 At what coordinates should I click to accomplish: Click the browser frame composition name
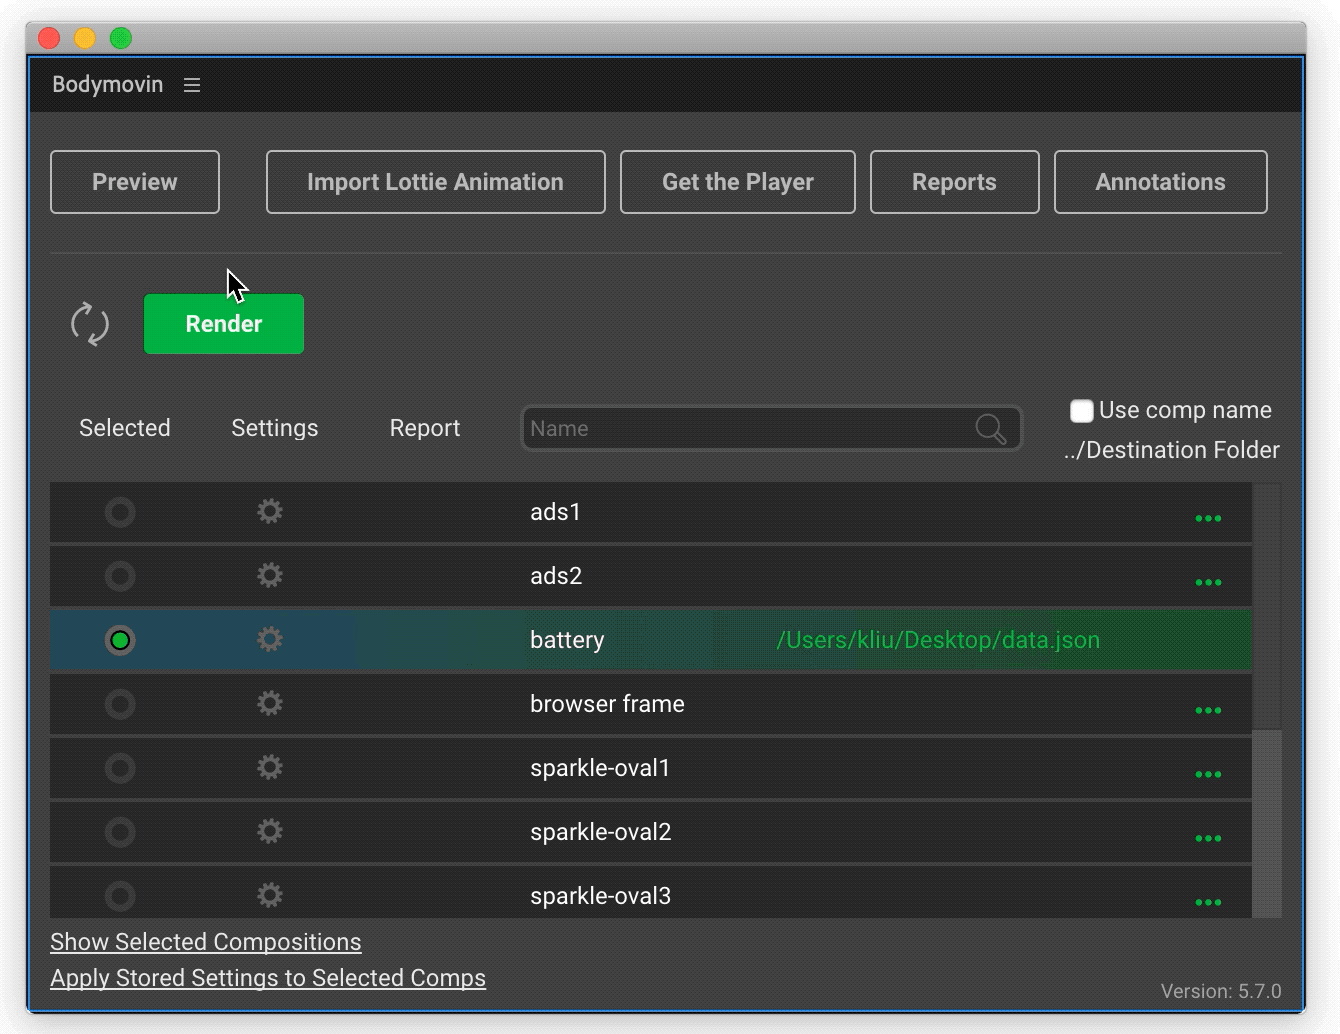pyautogui.click(x=607, y=704)
